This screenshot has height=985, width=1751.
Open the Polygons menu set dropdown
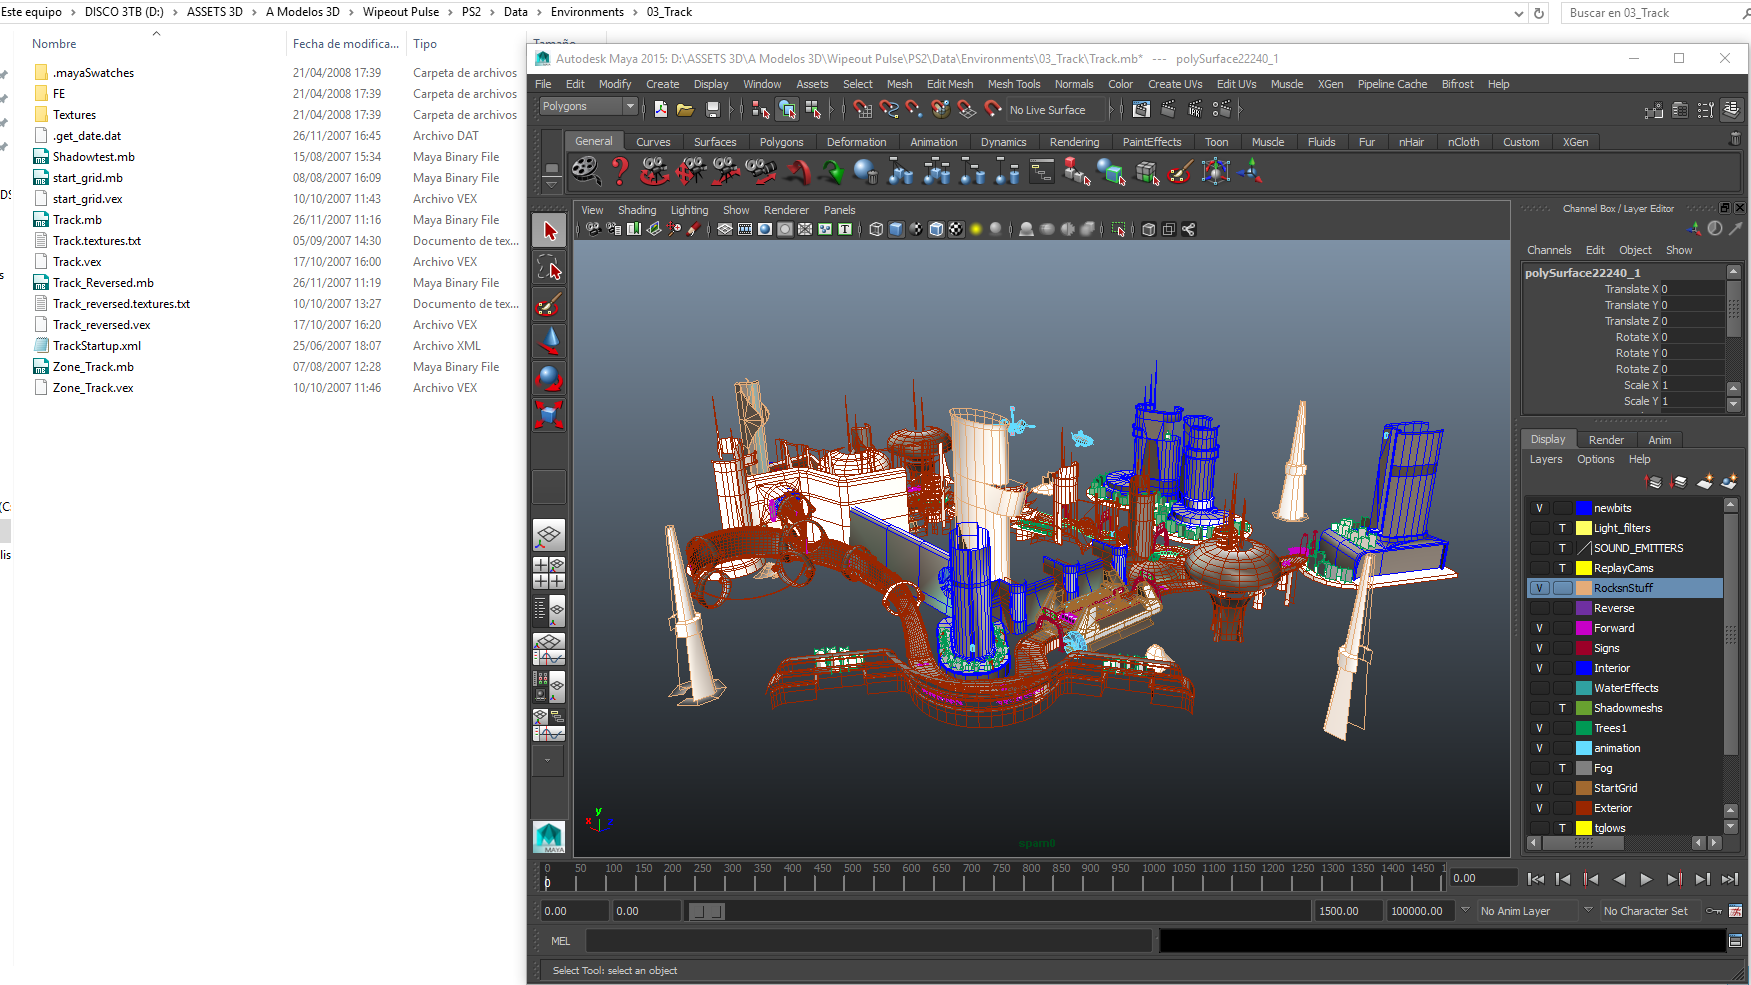(x=588, y=106)
